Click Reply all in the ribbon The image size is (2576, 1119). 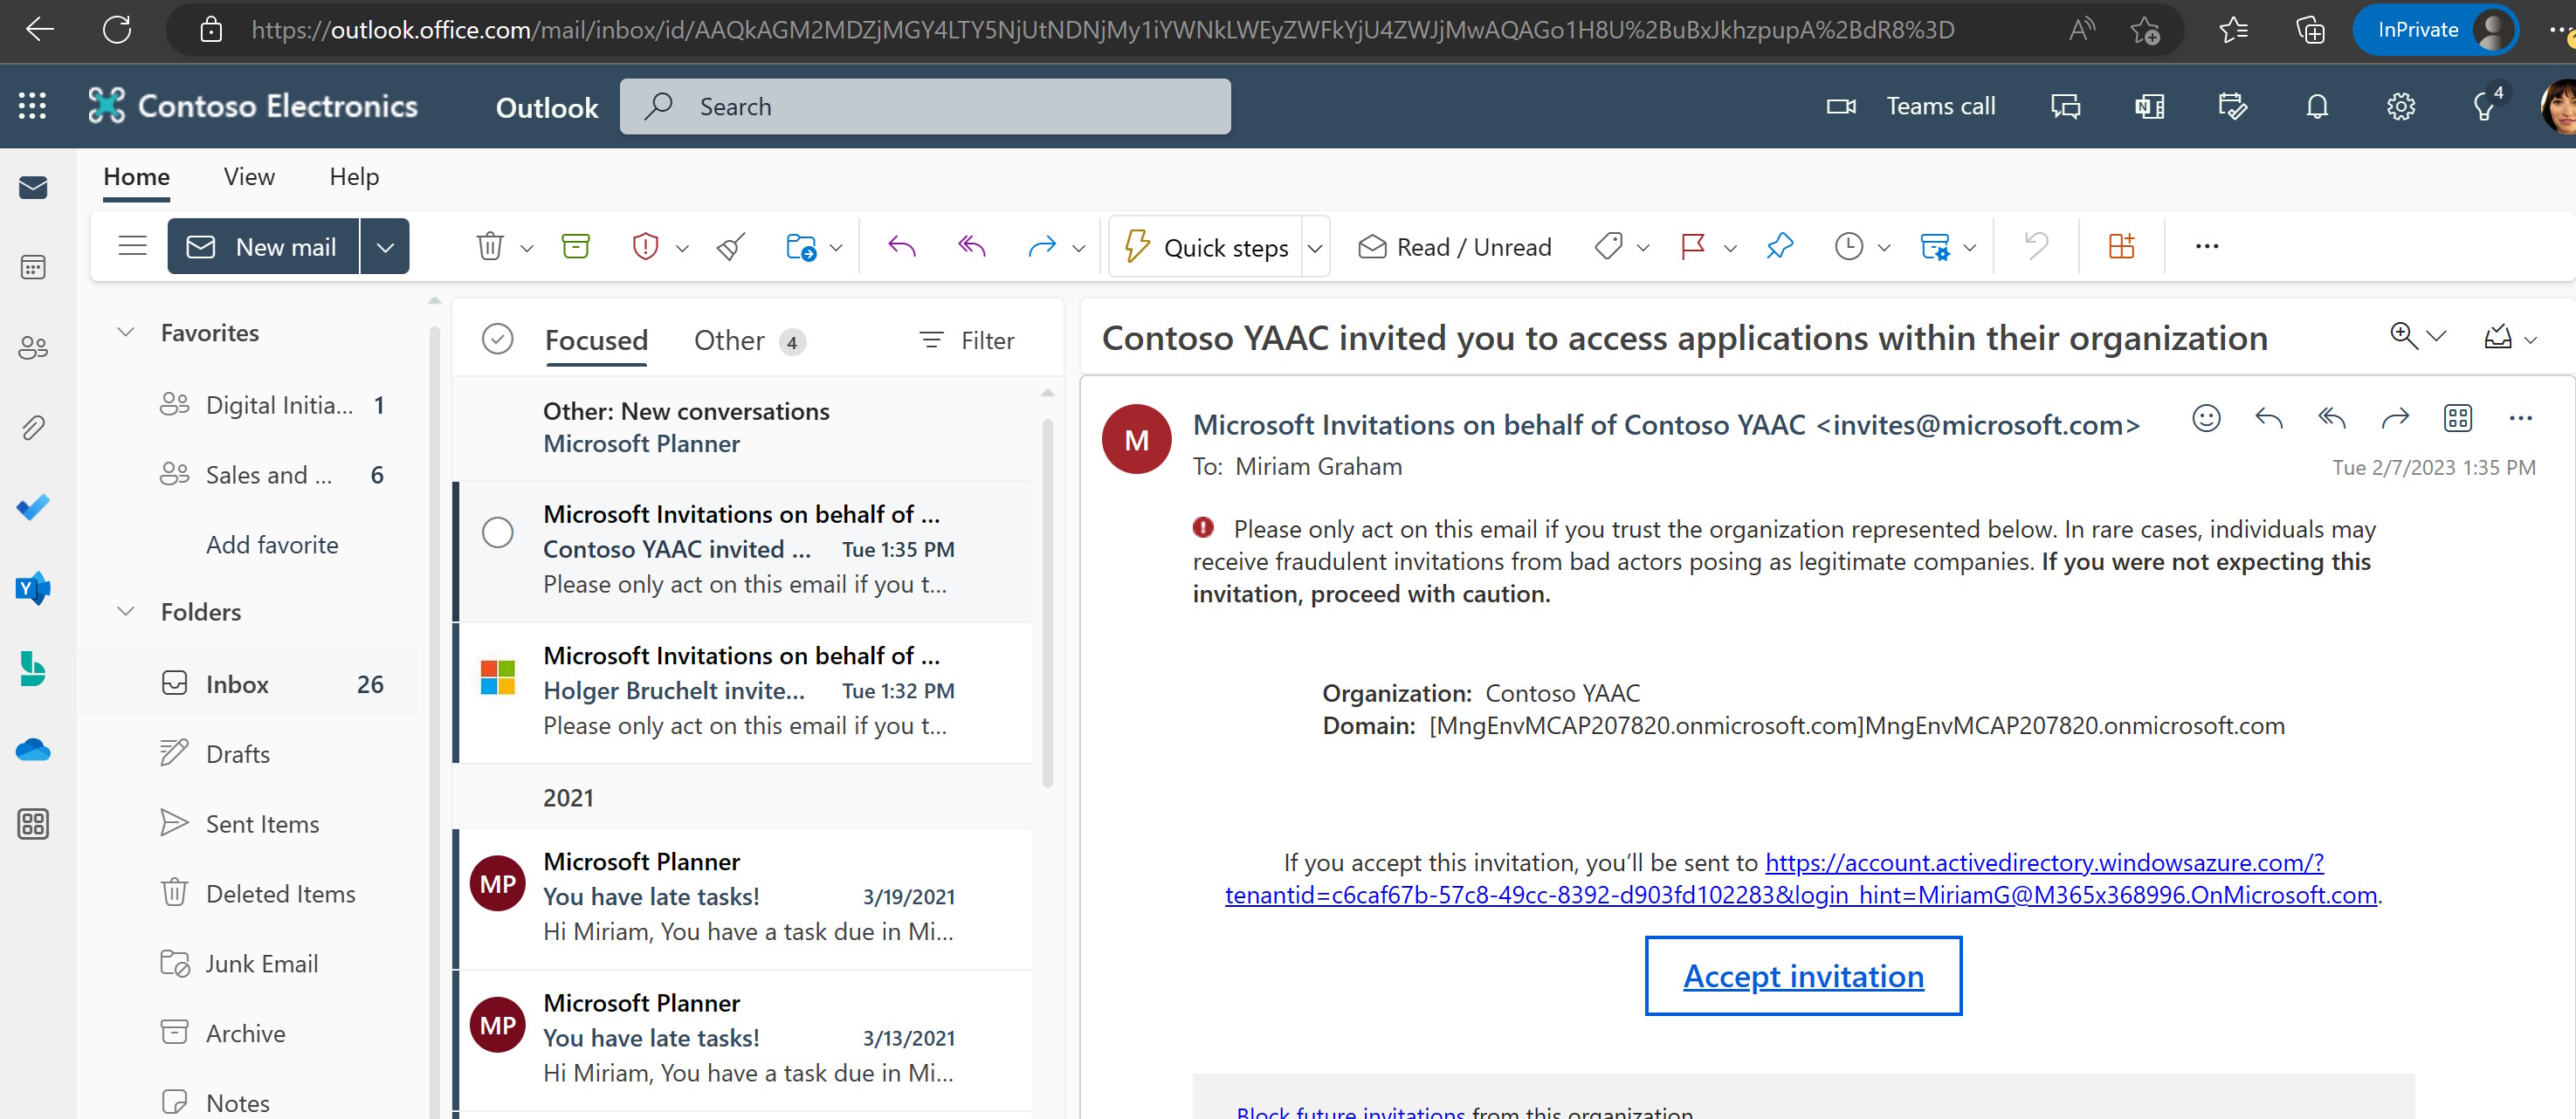tap(972, 246)
